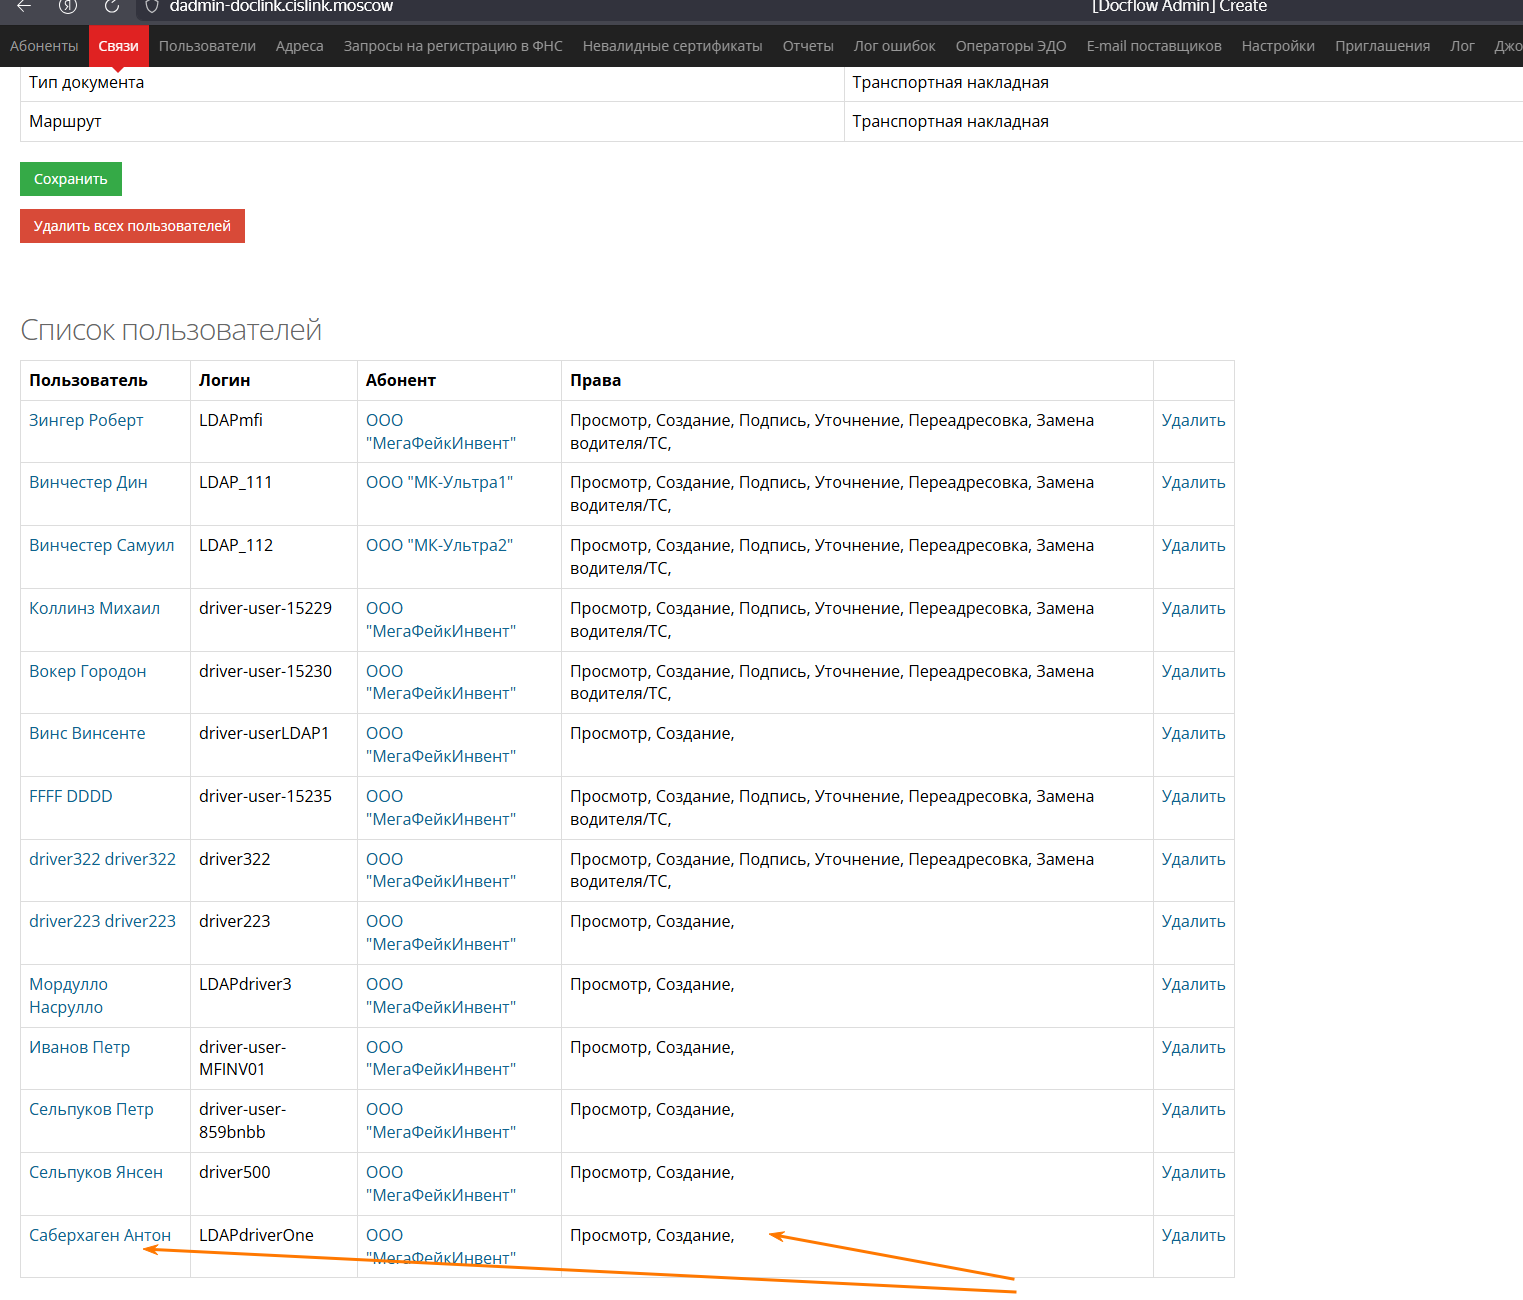Click Удалить for login driver500
Viewport: 1523px width, 1300px height.
tap(1193, 1172)
